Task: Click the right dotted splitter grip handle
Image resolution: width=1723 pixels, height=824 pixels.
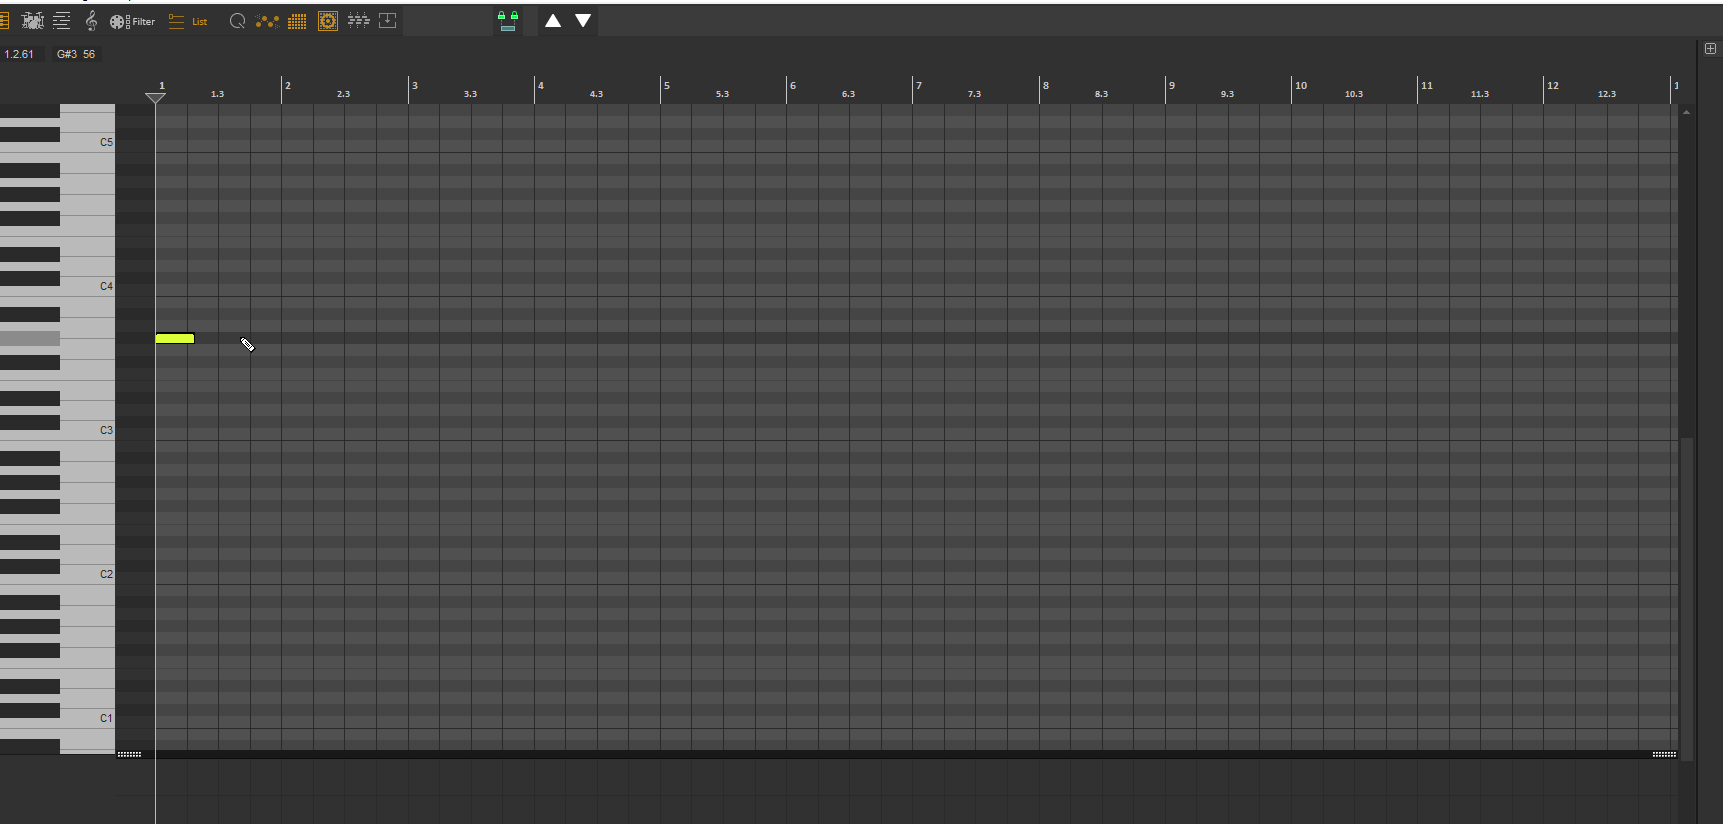Action: click(x=1664, y=754)
